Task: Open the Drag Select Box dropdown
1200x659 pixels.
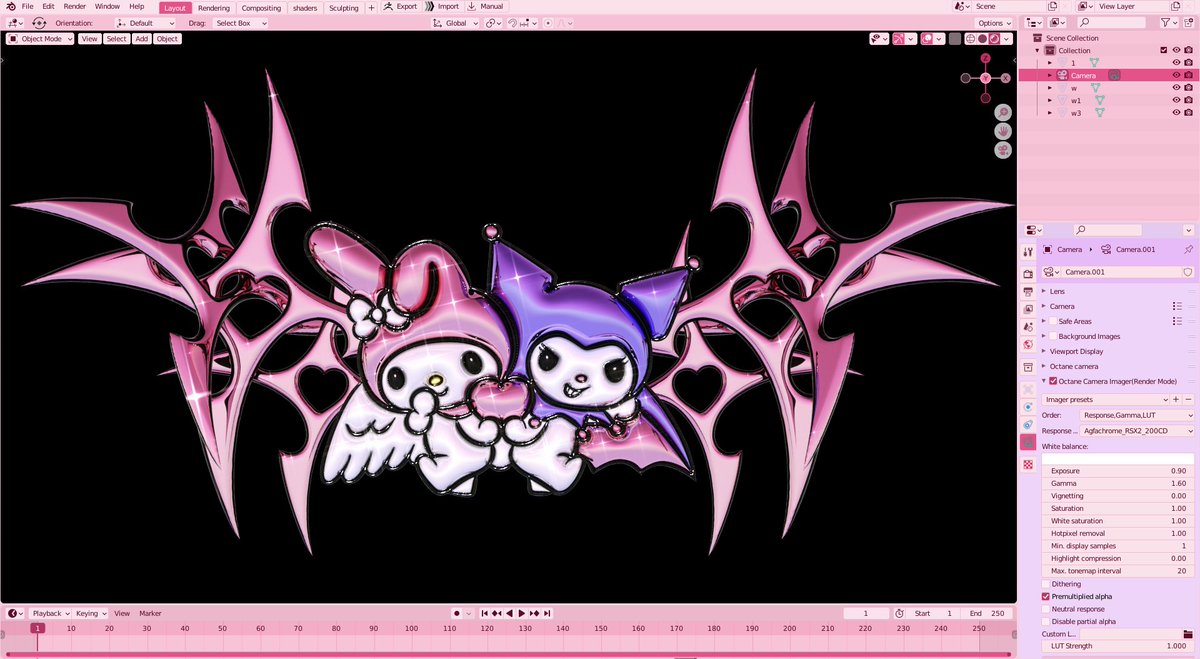Action: click(240, 23)
